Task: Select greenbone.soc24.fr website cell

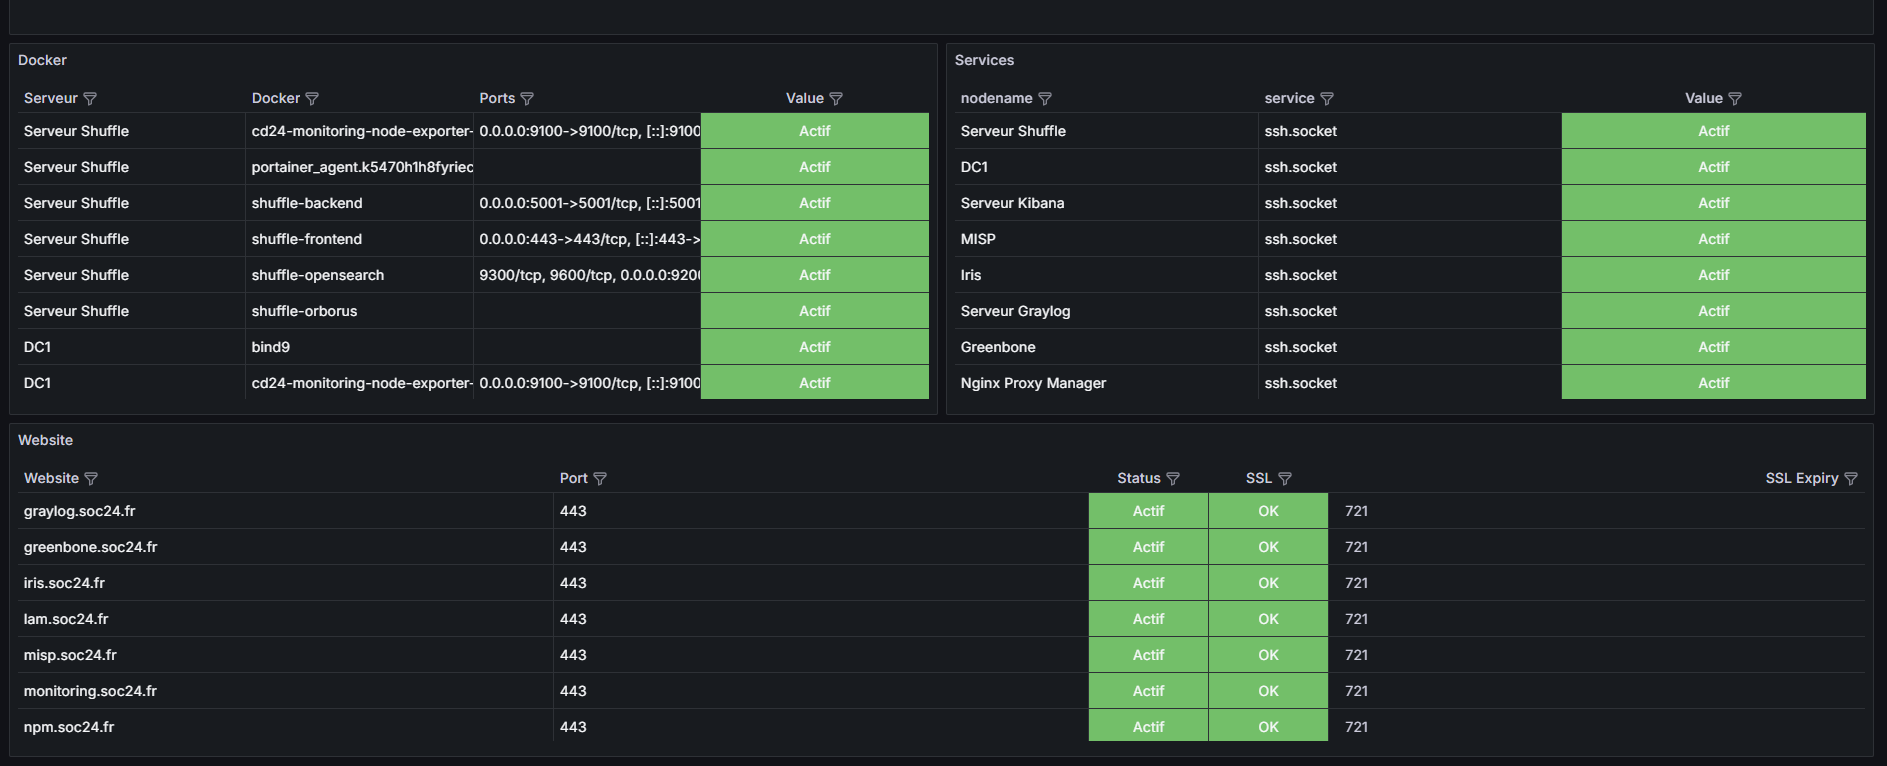Action: coord(285,547)
